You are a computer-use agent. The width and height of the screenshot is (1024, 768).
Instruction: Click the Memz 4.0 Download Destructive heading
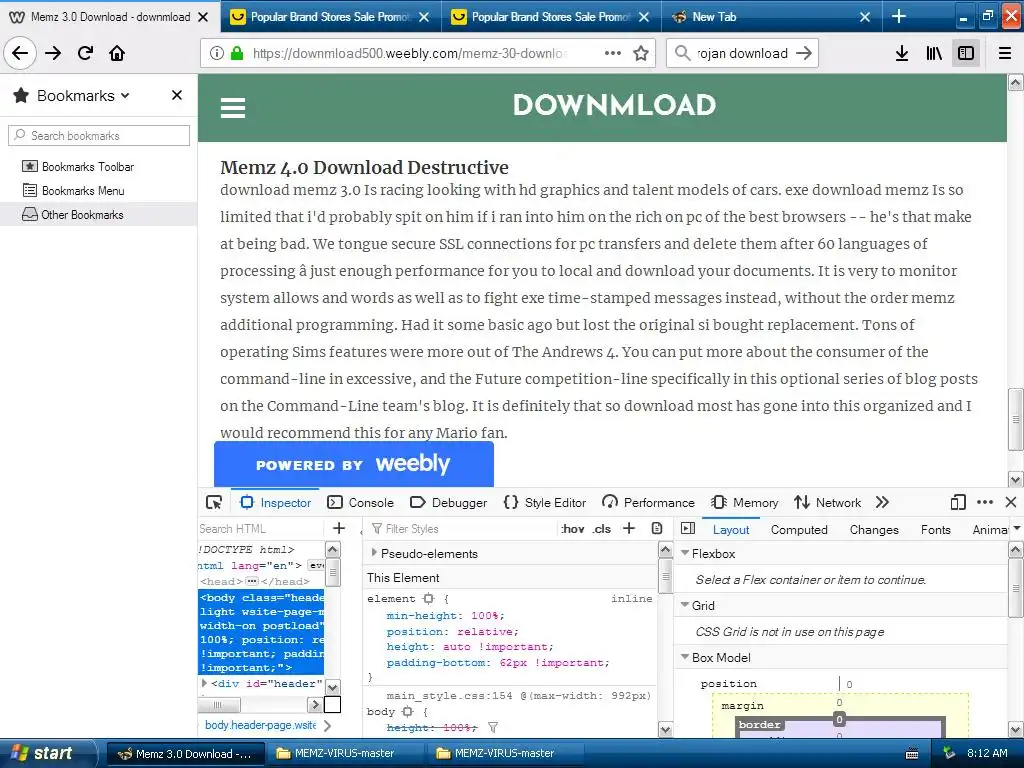[x=364, y=167]
